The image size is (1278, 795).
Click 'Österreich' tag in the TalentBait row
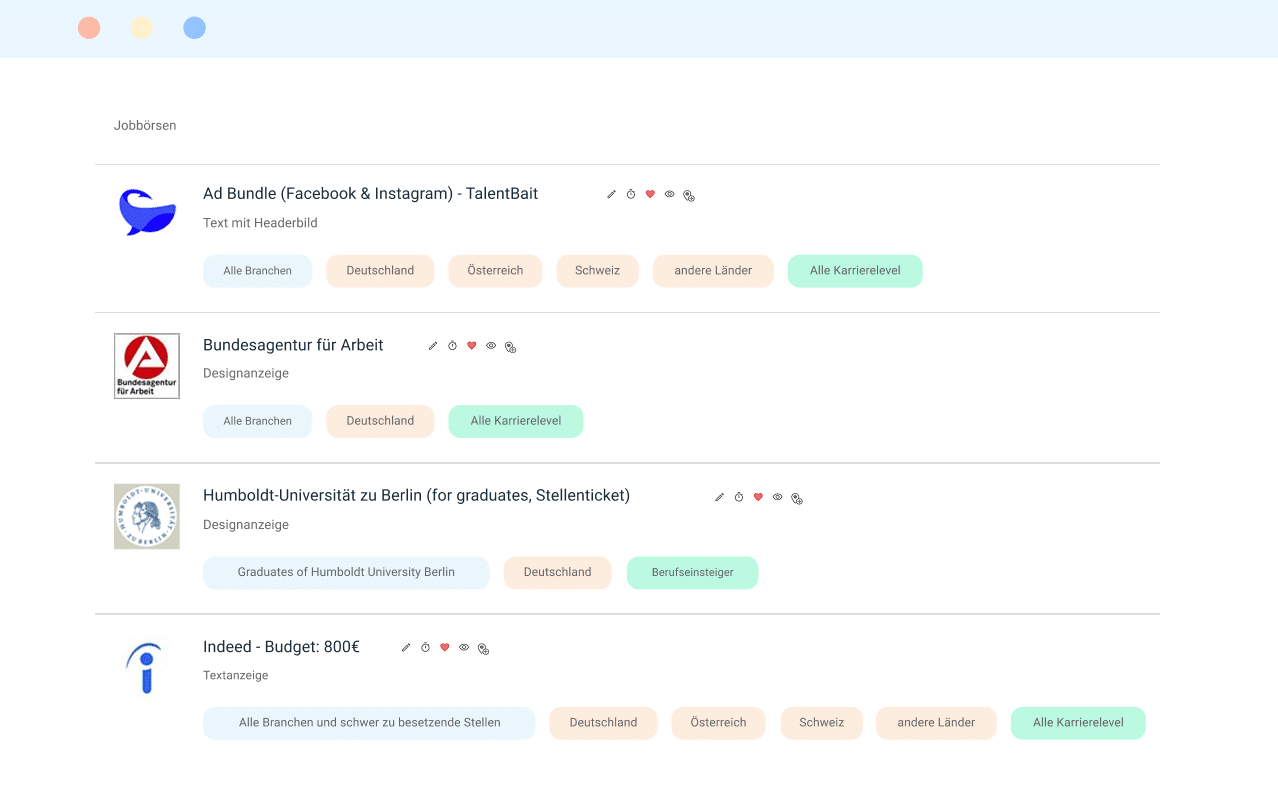[x=495, y=271]
